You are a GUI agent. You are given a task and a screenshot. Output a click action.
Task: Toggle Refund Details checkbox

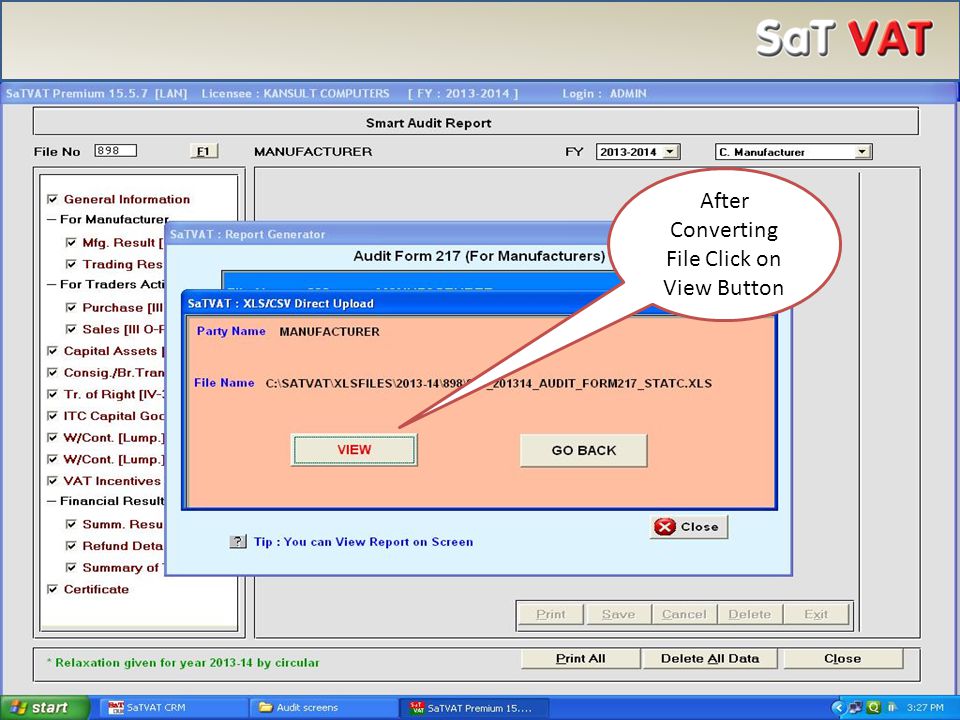(x=71, y=546)
